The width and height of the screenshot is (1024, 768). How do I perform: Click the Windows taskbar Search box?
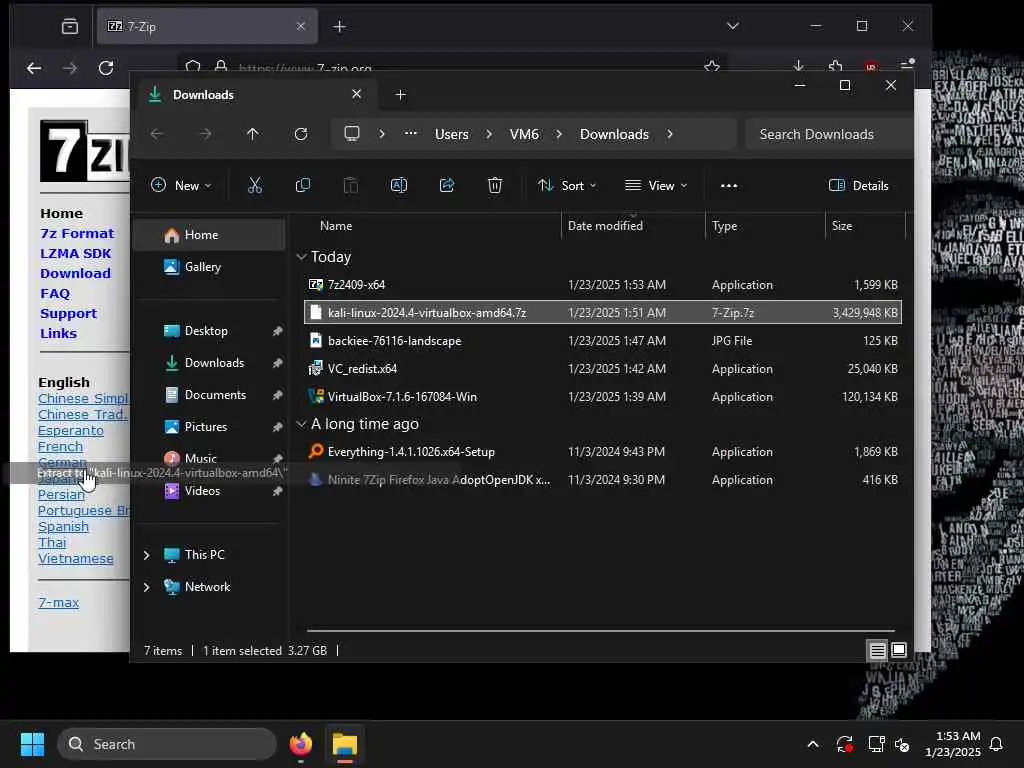click(x=167, y=744)
